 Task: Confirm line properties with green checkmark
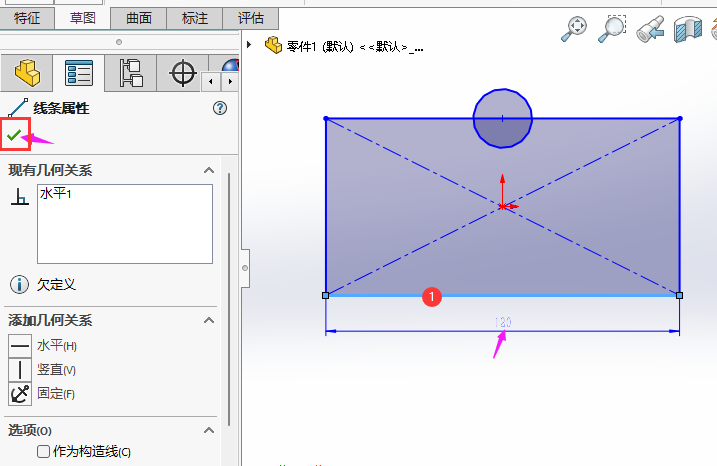pyautogui.click(x=14, y=134)
